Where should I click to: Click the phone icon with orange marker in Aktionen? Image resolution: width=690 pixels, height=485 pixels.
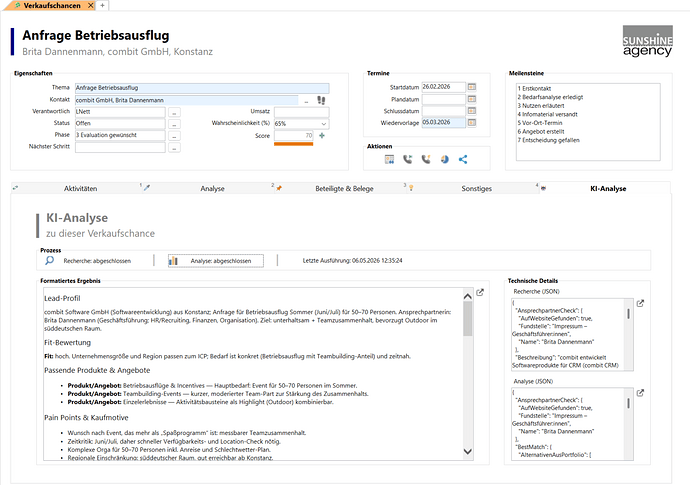426,159
